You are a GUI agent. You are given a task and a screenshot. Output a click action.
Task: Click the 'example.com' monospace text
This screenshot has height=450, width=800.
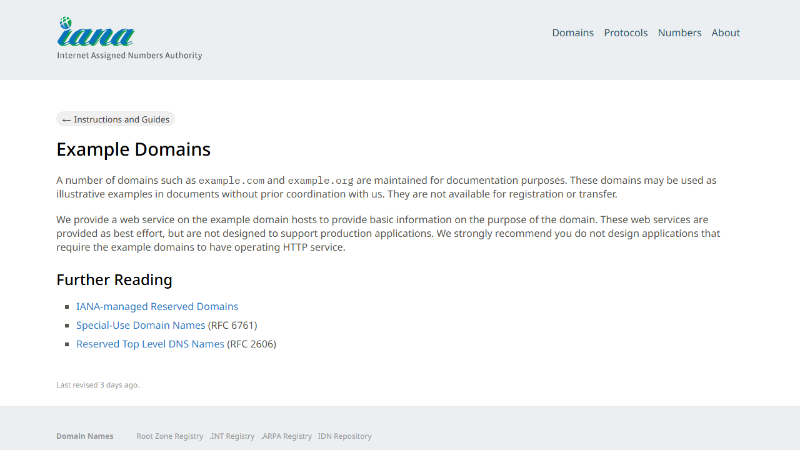point(231,181)
